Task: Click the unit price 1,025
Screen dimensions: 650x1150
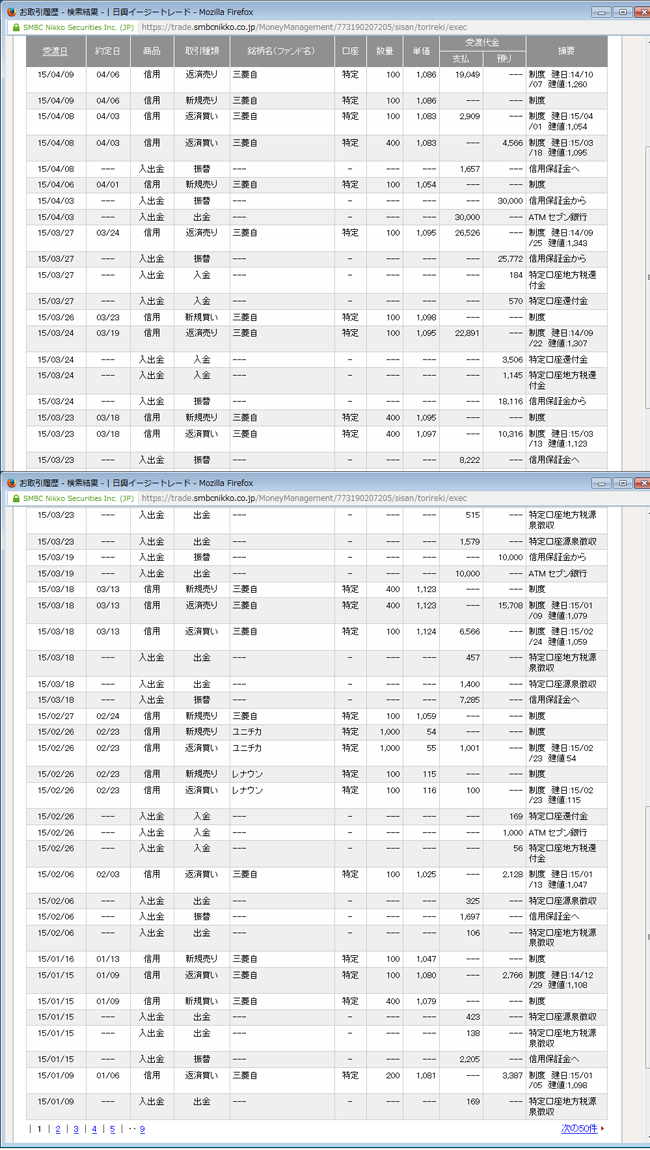Action: click(x=426, y=874)
